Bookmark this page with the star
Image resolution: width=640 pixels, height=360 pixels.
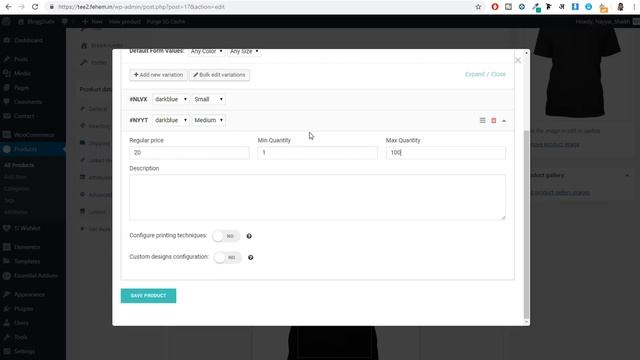tap(478, 7)
